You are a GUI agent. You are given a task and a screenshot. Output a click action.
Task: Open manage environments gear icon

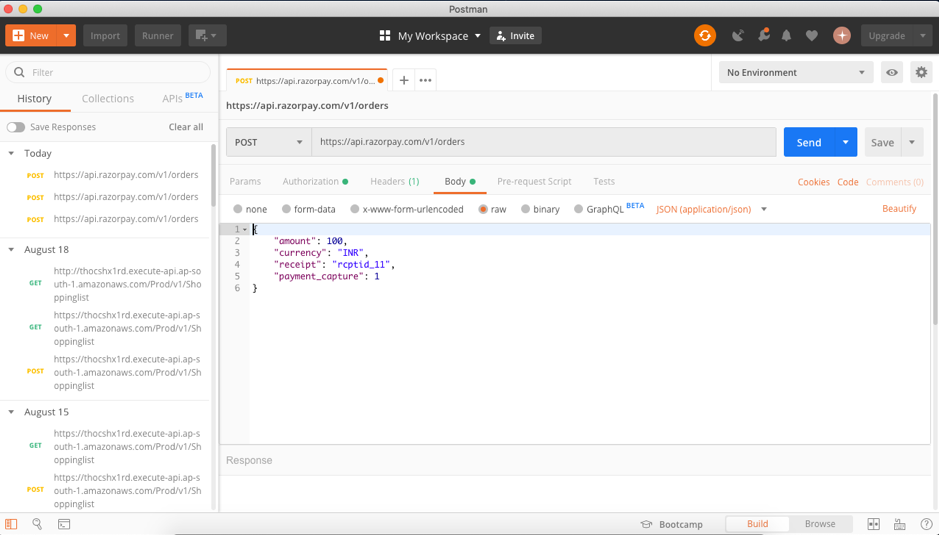point(921,72)
